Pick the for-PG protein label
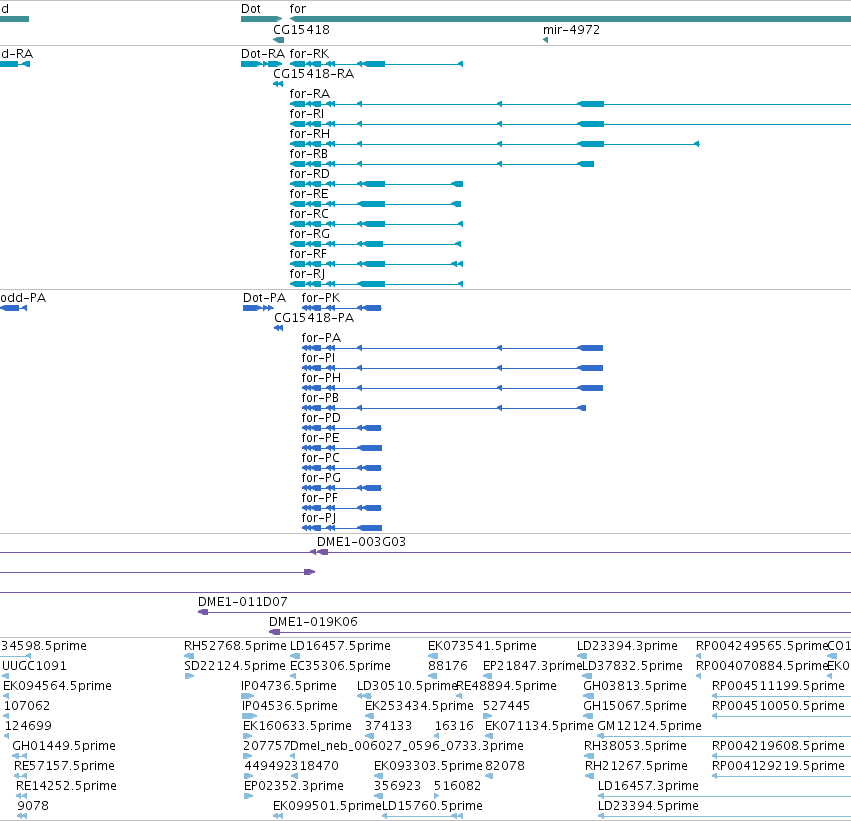This screenshot has width=851, height=821. pyautogui.click(x=321, y=478)
